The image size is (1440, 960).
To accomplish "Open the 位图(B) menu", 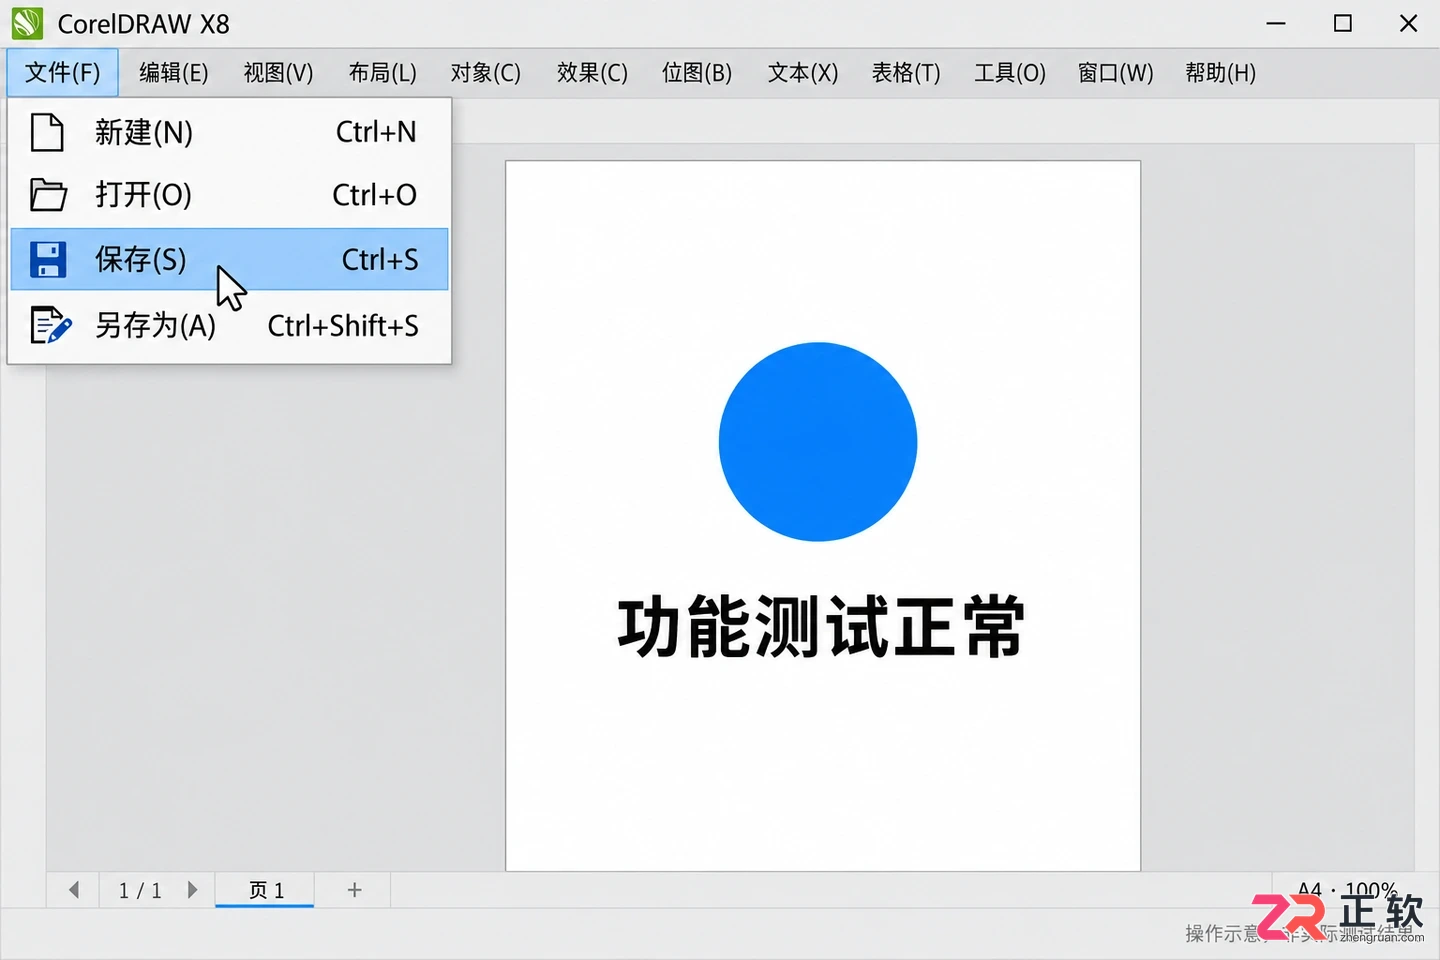I will point(697,73).
